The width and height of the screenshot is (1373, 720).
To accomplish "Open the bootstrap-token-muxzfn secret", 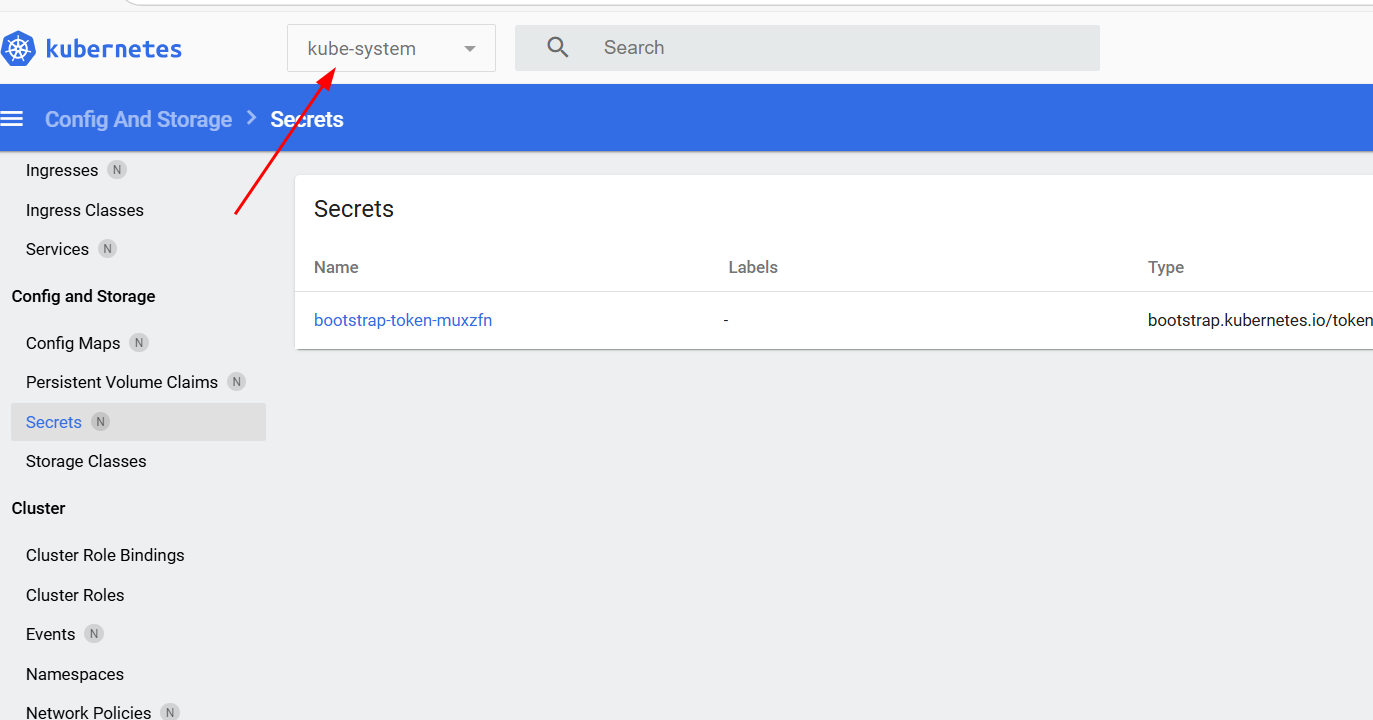I will [x=403, y=320].
